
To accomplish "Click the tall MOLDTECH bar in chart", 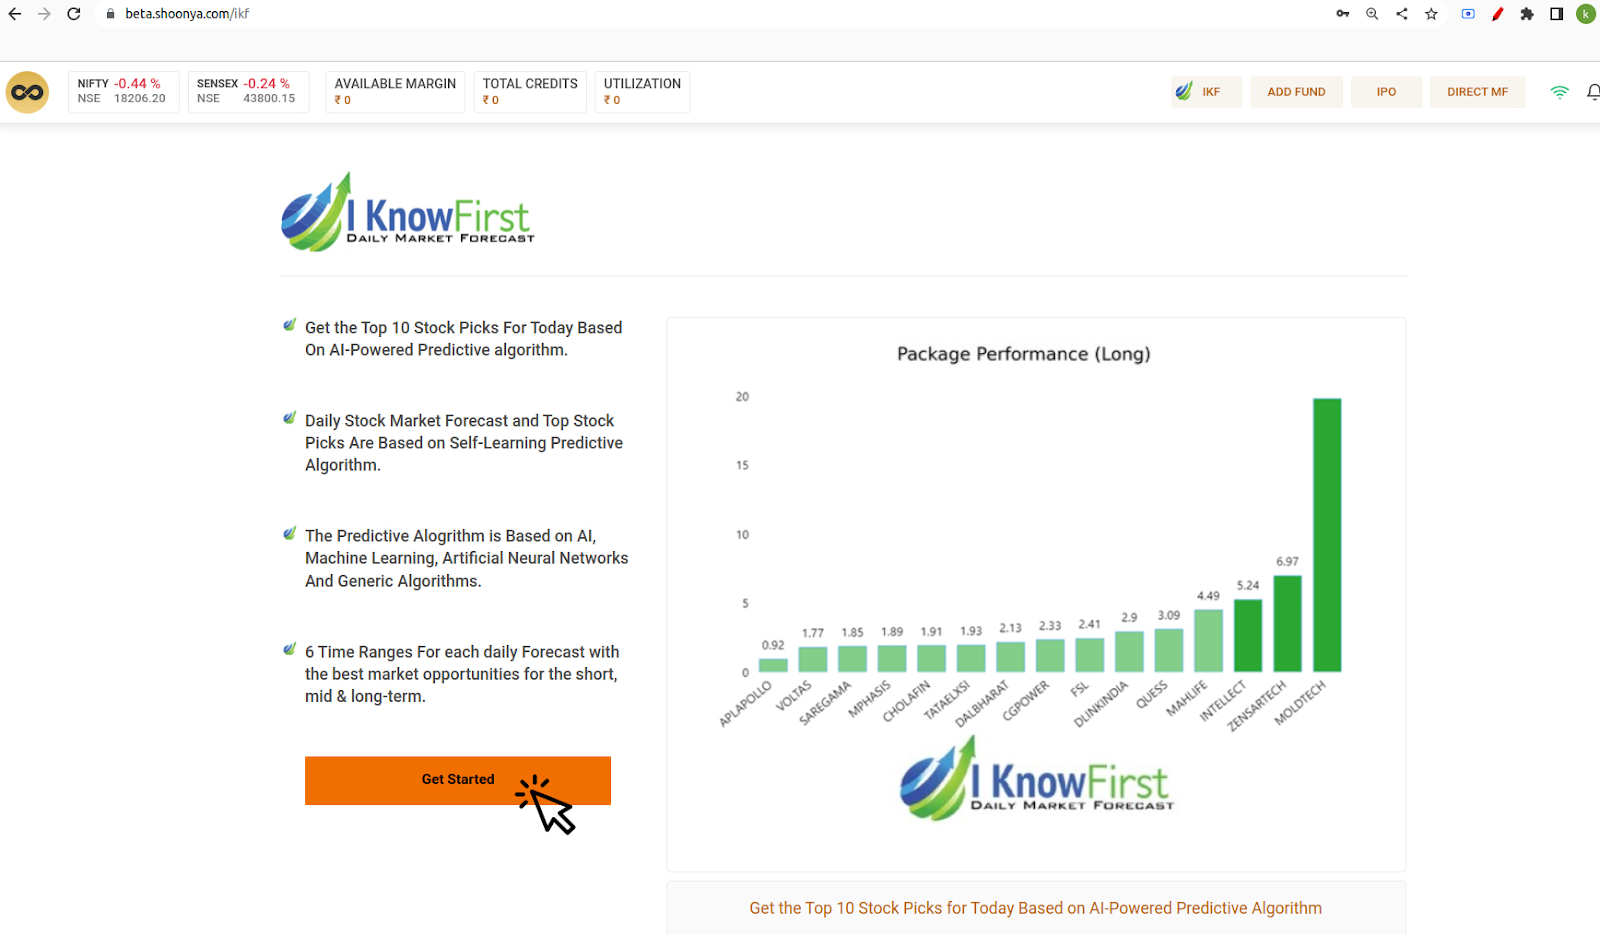I will [1327, 535].
